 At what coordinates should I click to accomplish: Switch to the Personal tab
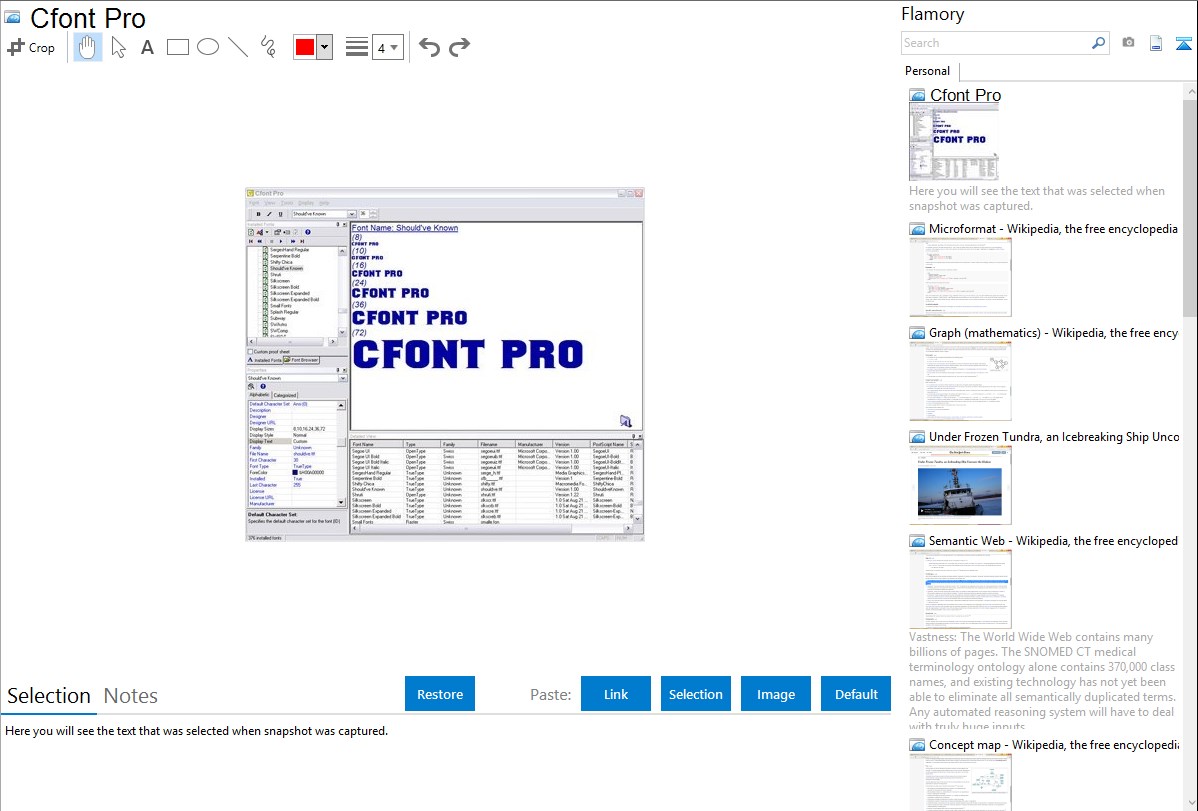(928, 71)
